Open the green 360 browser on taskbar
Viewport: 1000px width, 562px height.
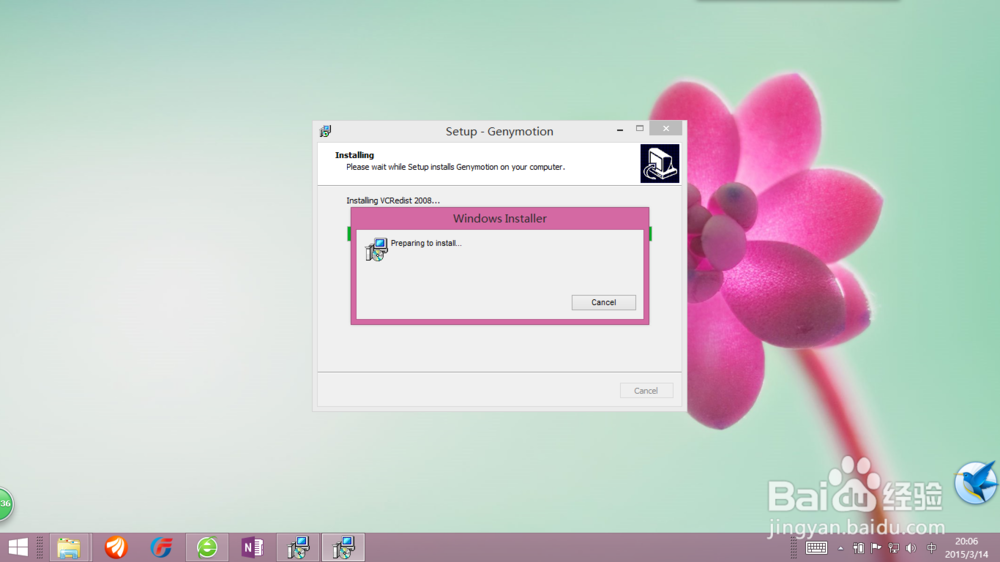pos(207,547)
